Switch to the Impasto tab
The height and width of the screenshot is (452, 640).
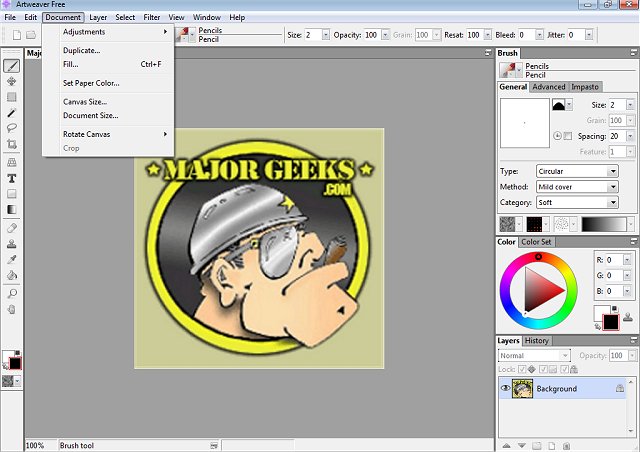[585, 87]
